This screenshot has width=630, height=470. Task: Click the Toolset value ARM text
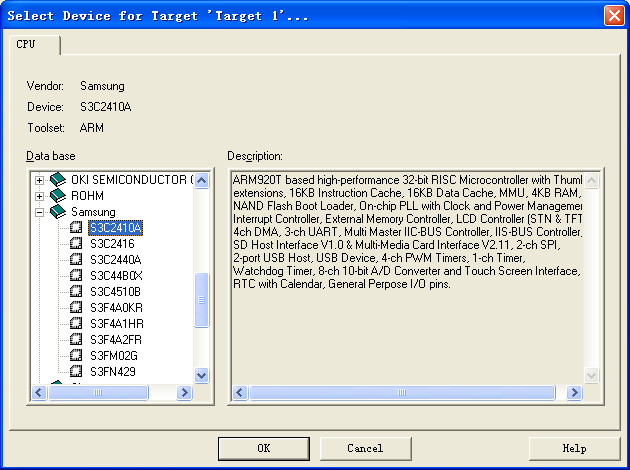[x=92, y=128]
